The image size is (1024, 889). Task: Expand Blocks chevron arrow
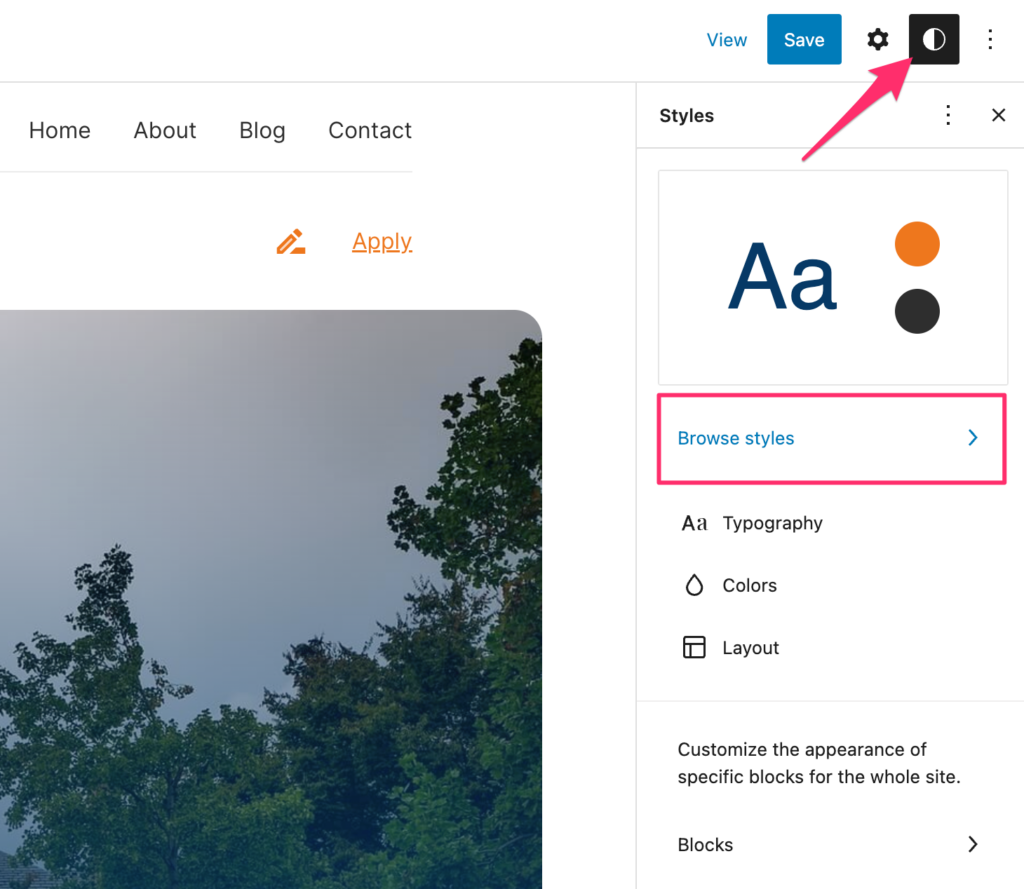[972, 845]
